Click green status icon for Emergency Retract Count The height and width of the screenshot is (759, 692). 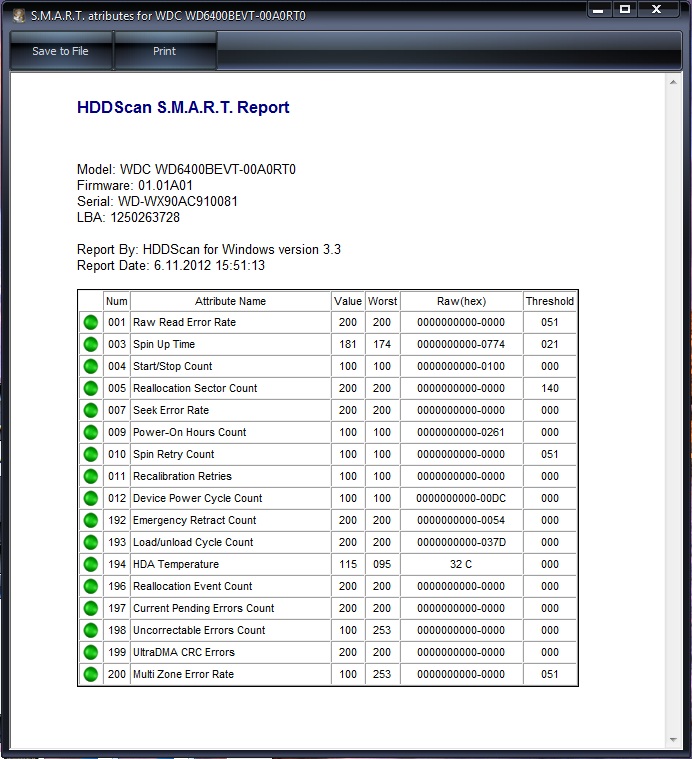click(x=90, y=520)
